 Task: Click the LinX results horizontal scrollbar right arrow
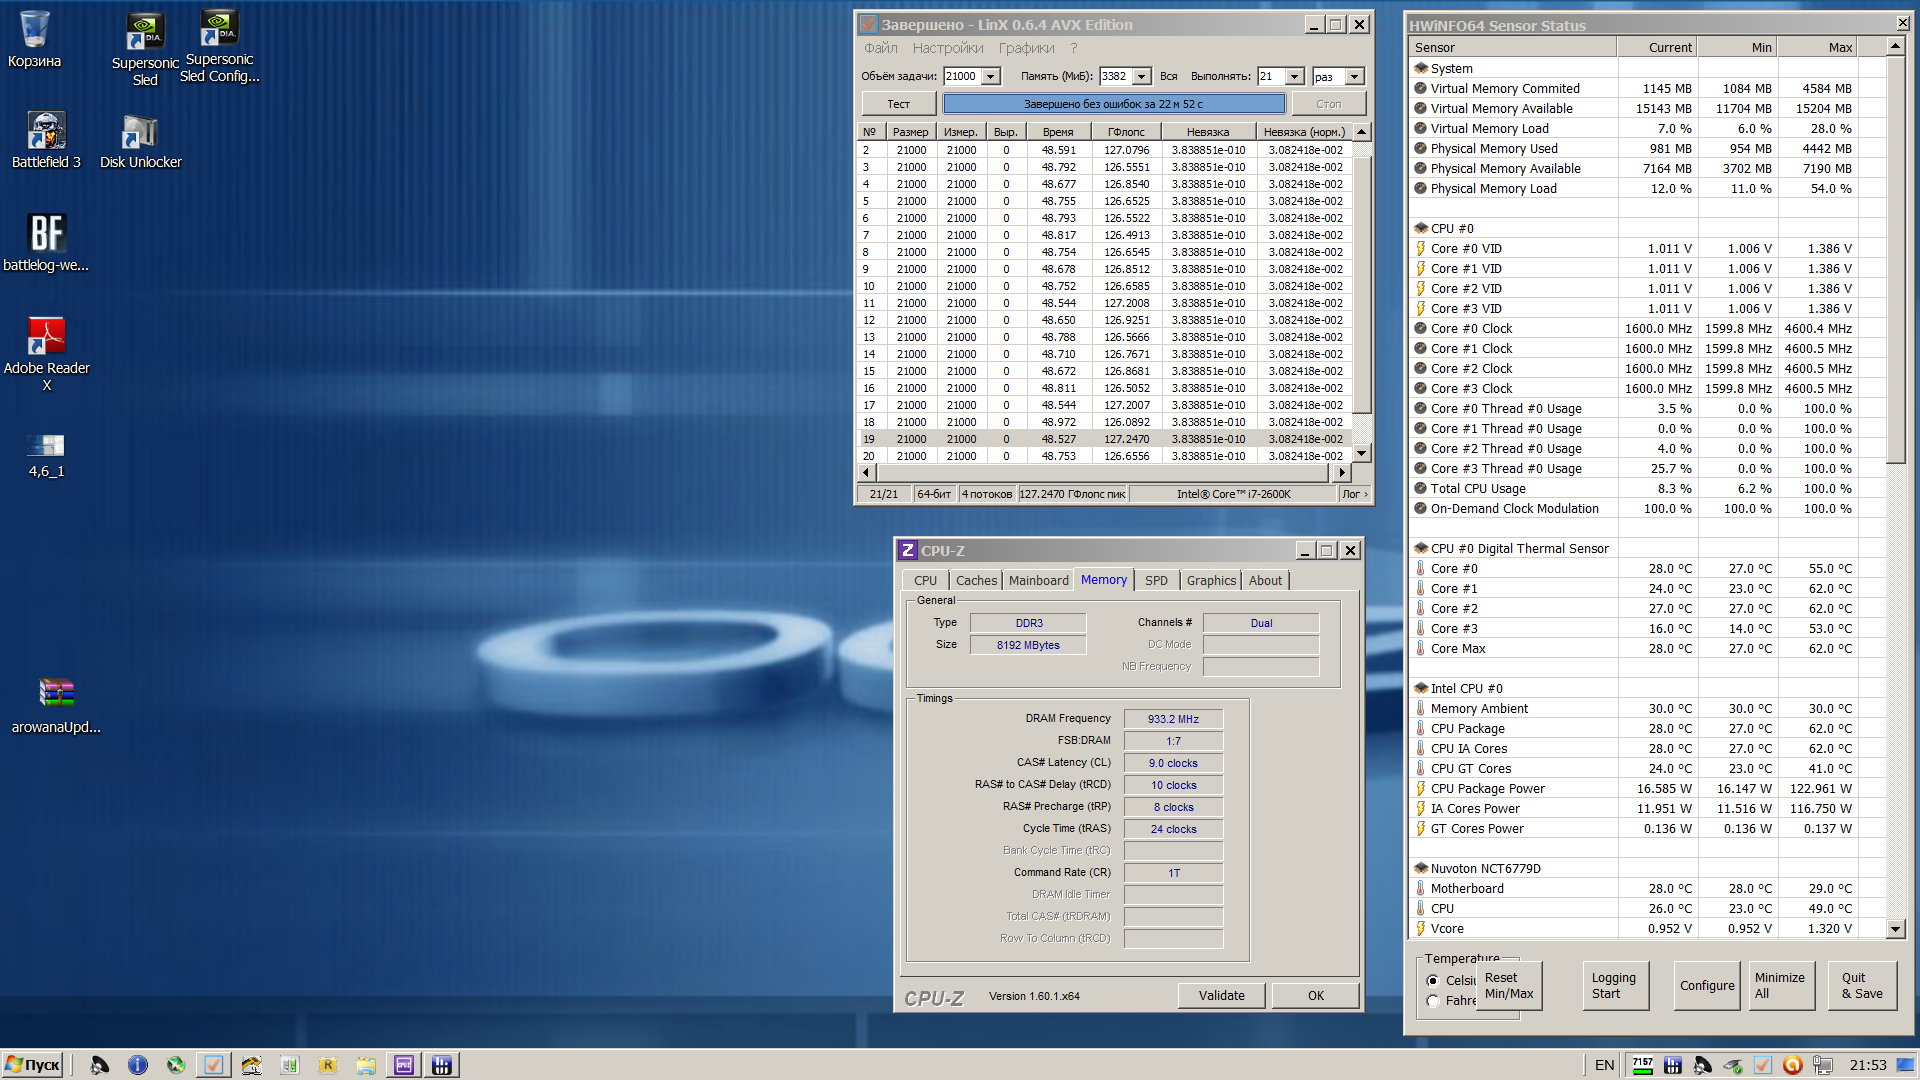1342,472
